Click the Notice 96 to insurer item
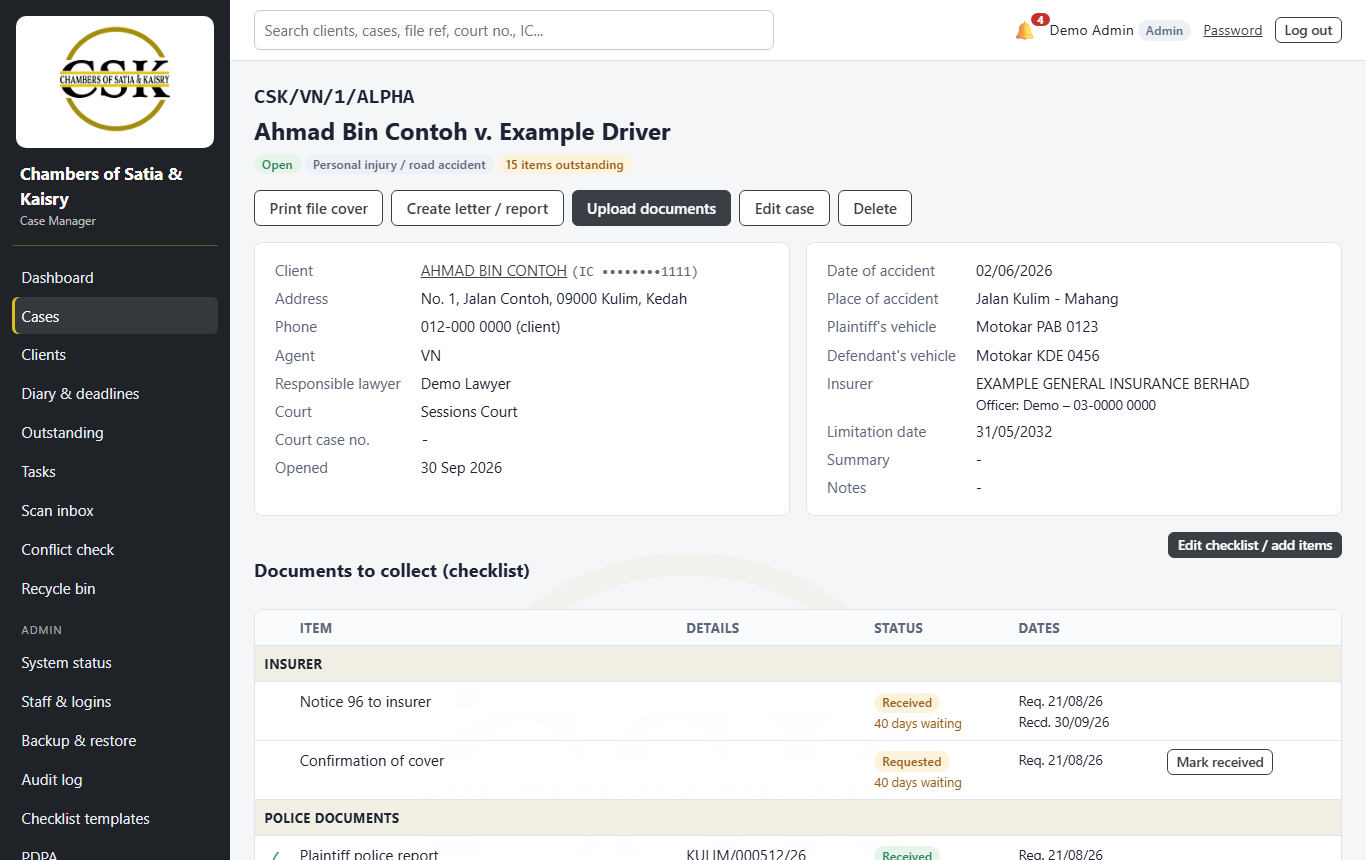 coord(365,702)
